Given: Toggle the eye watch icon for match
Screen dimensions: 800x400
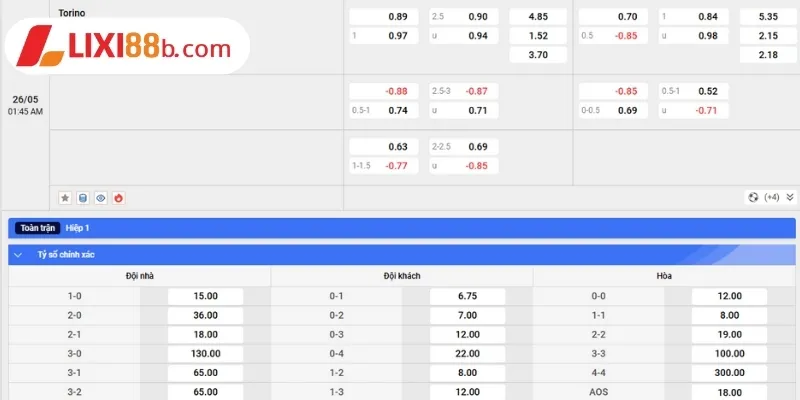Looking at the screenshot, I should [x=100, y=198].
